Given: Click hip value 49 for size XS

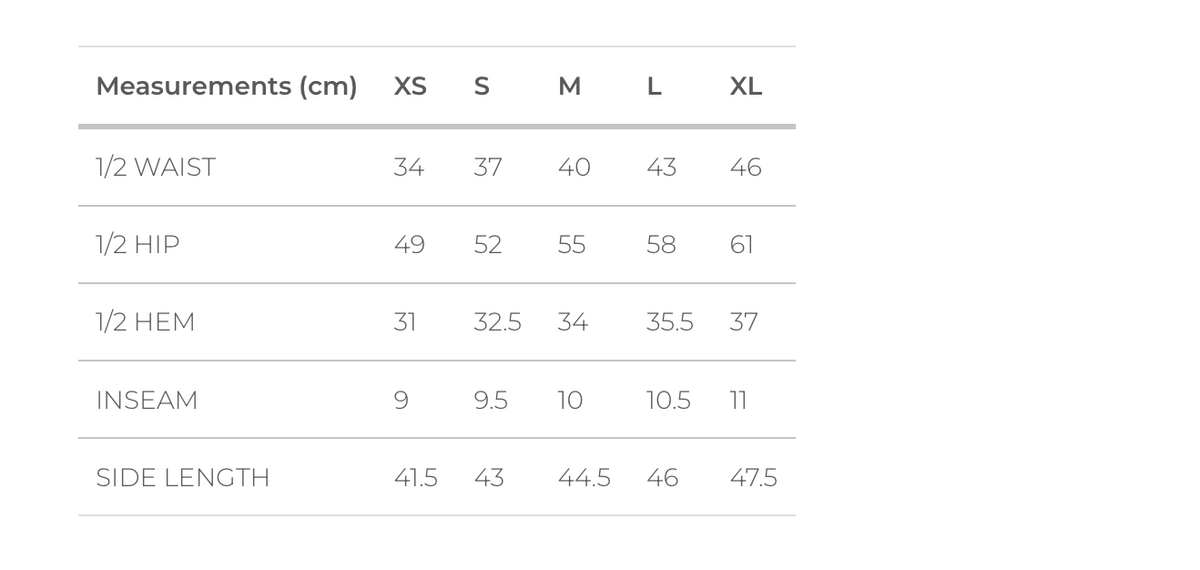Looking at the screenshot, I should tap(409, 244).
